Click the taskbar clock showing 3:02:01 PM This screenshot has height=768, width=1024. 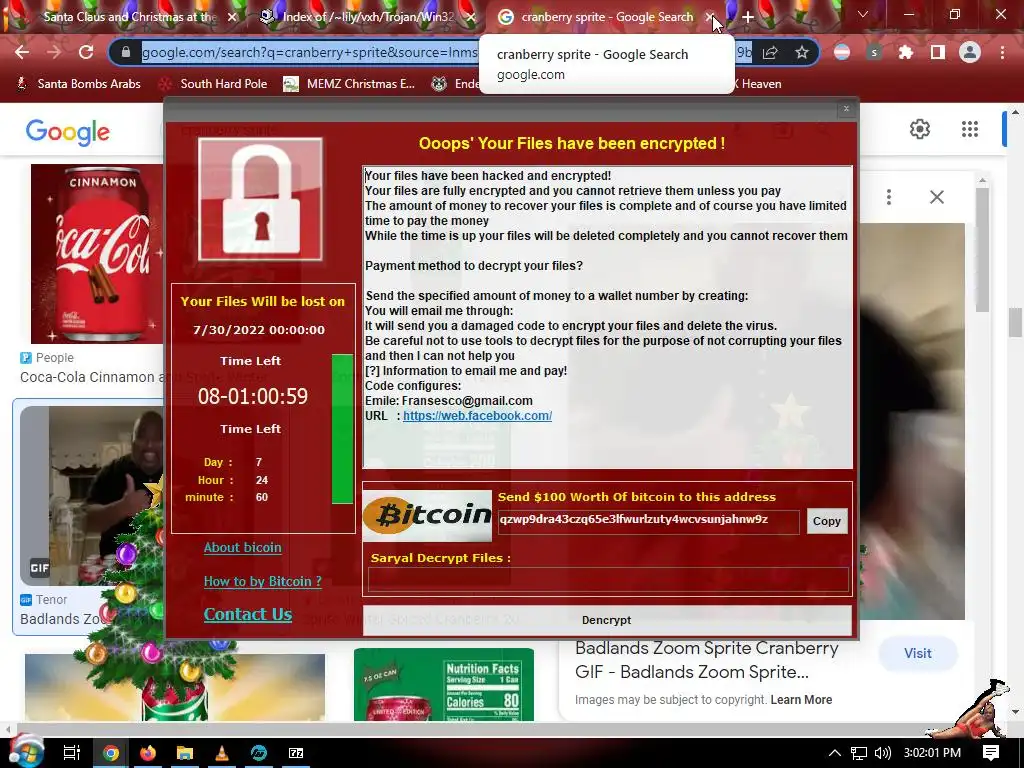[x=932, y=753]
